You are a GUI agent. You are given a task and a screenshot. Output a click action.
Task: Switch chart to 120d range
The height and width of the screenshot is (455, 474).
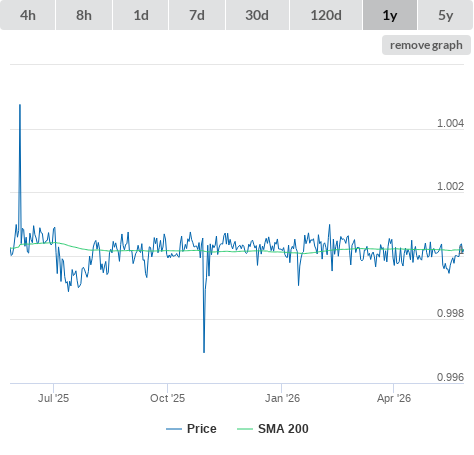click(326, 15)
